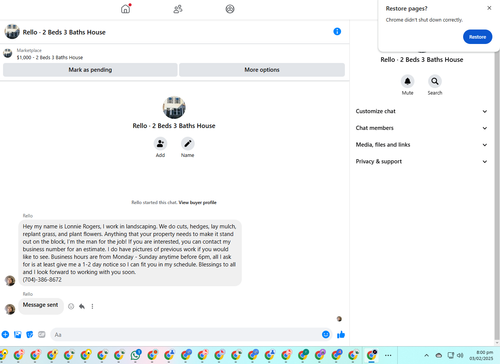The image size is (500, 364).
Task: Mute this conversation with the bell icon
Action: (x=407, y=81)
